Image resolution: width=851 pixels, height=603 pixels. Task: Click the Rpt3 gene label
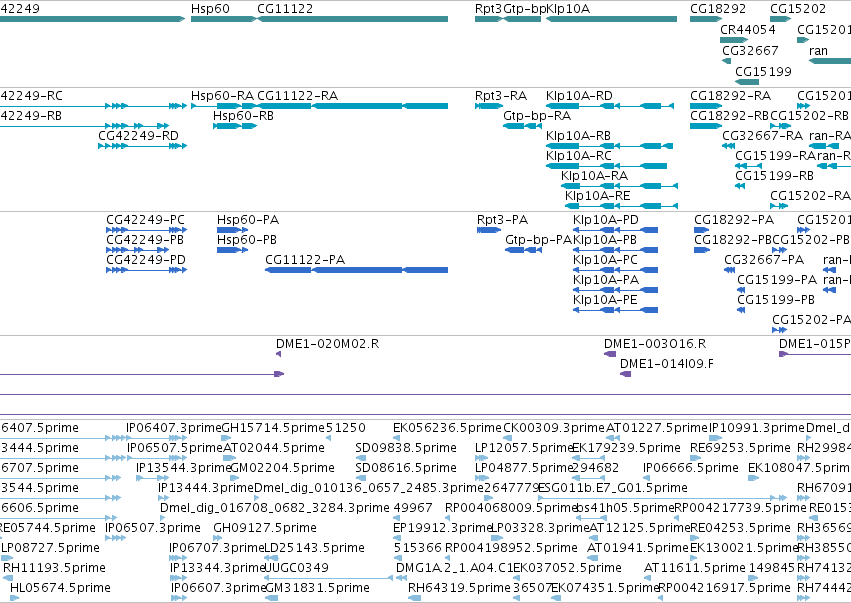coord(488,9)
